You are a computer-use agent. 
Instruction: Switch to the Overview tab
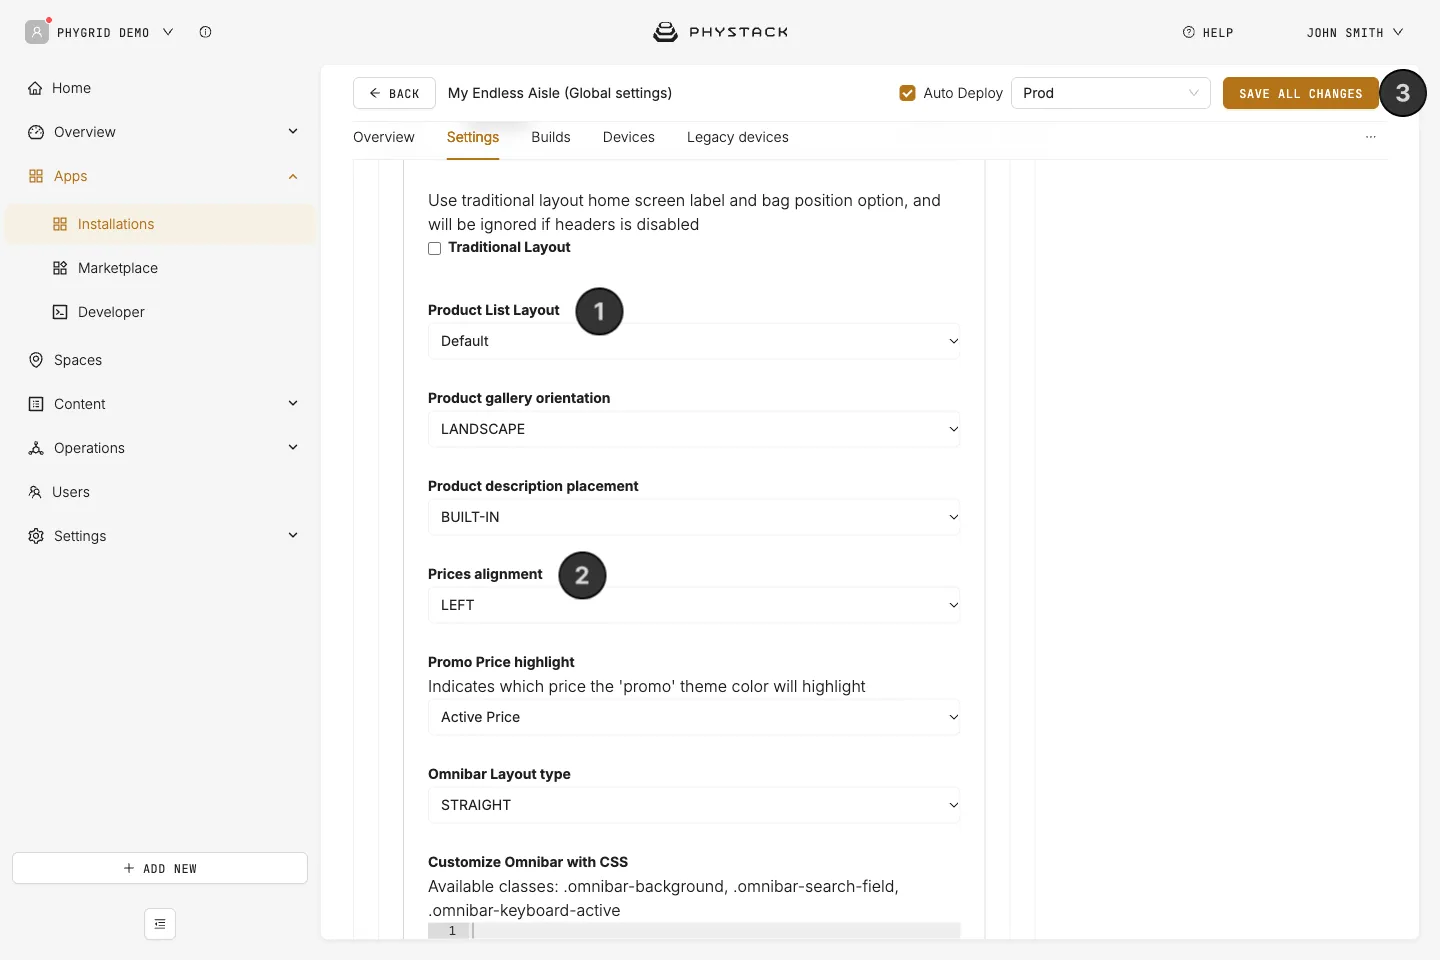tap(384, 137)
